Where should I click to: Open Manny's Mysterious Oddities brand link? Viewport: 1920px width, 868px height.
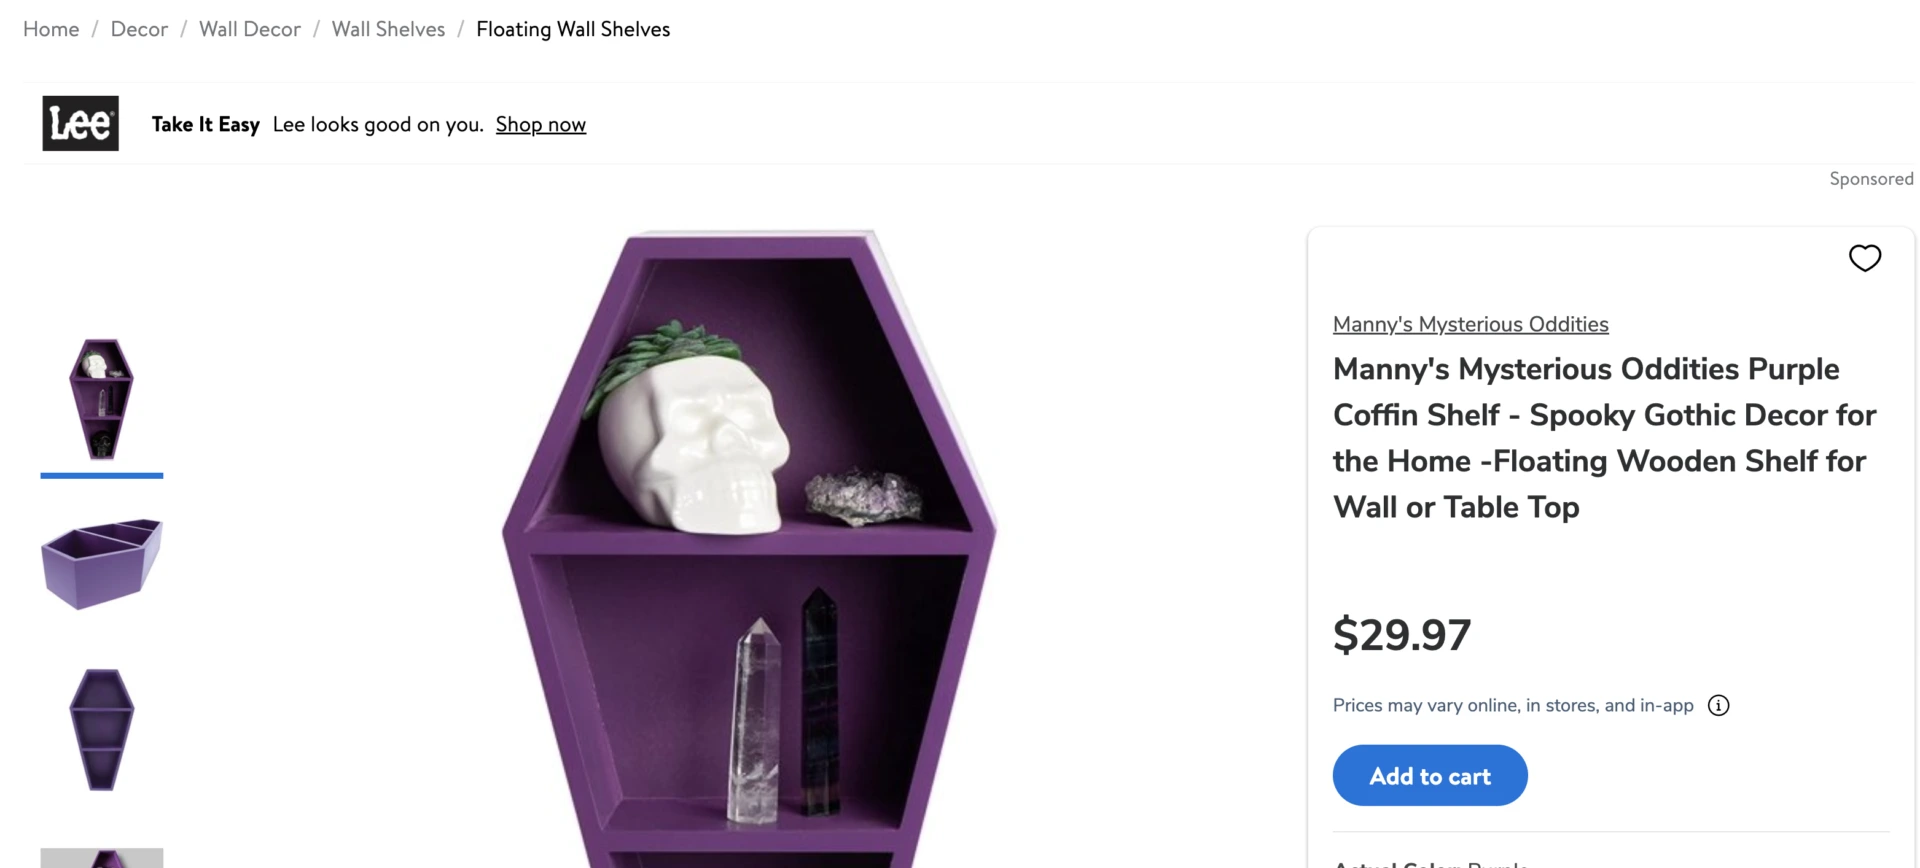[x=1470, y=324]
